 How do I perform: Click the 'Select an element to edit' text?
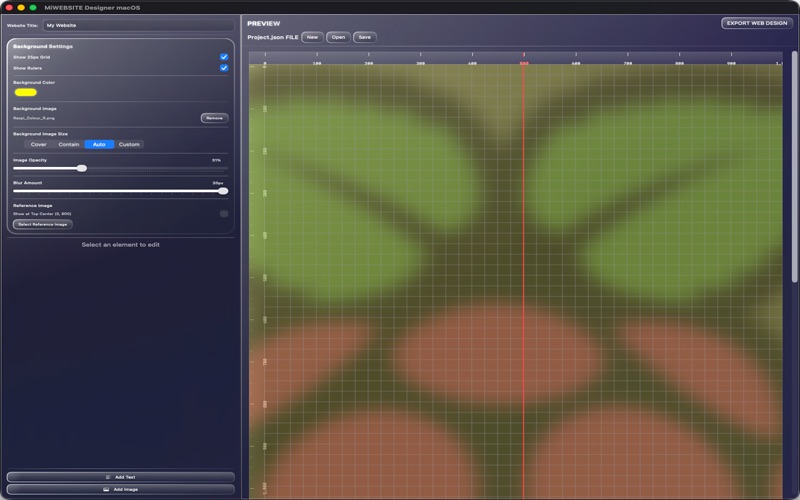click(120, 245)
